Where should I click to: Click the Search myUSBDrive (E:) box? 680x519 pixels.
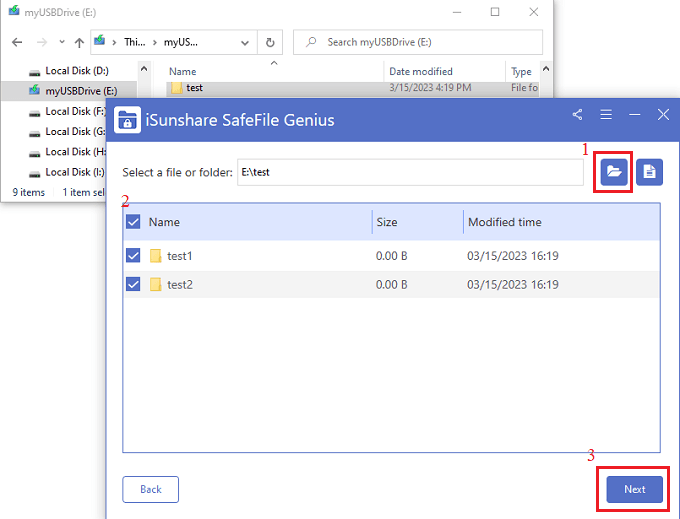point(418,42)
